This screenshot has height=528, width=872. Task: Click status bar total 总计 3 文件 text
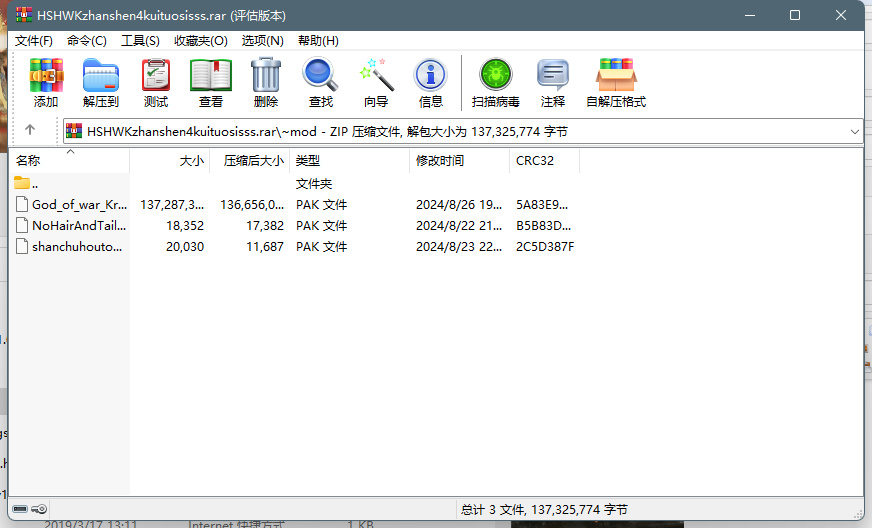point(544,510)
